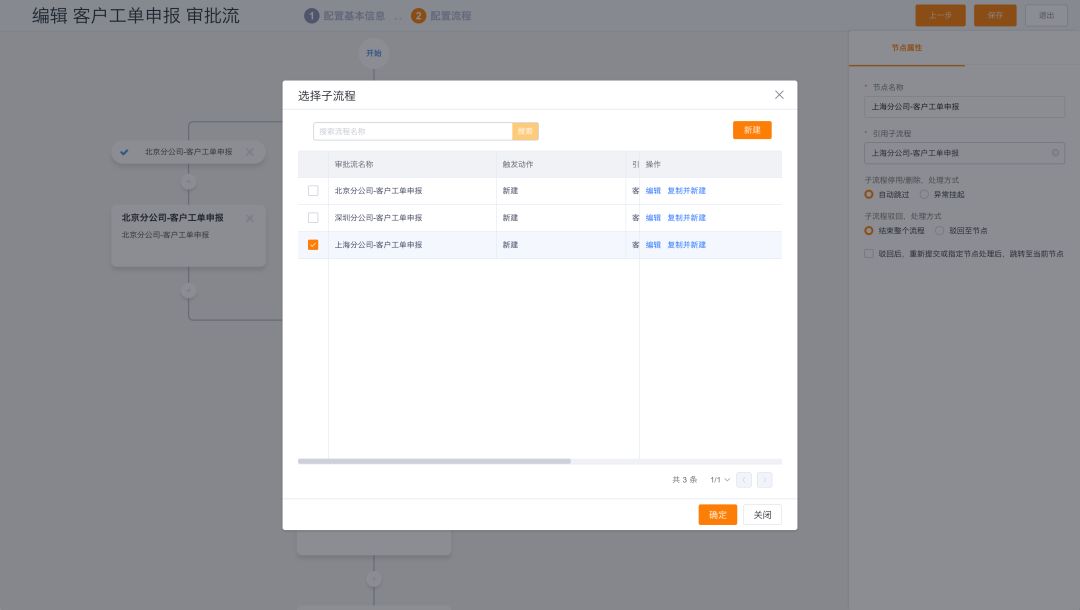The height and width of the screenshot is (610, 1080).
Task: Clear the 引用子流程 field with its icon
Action: point(1055,153)
